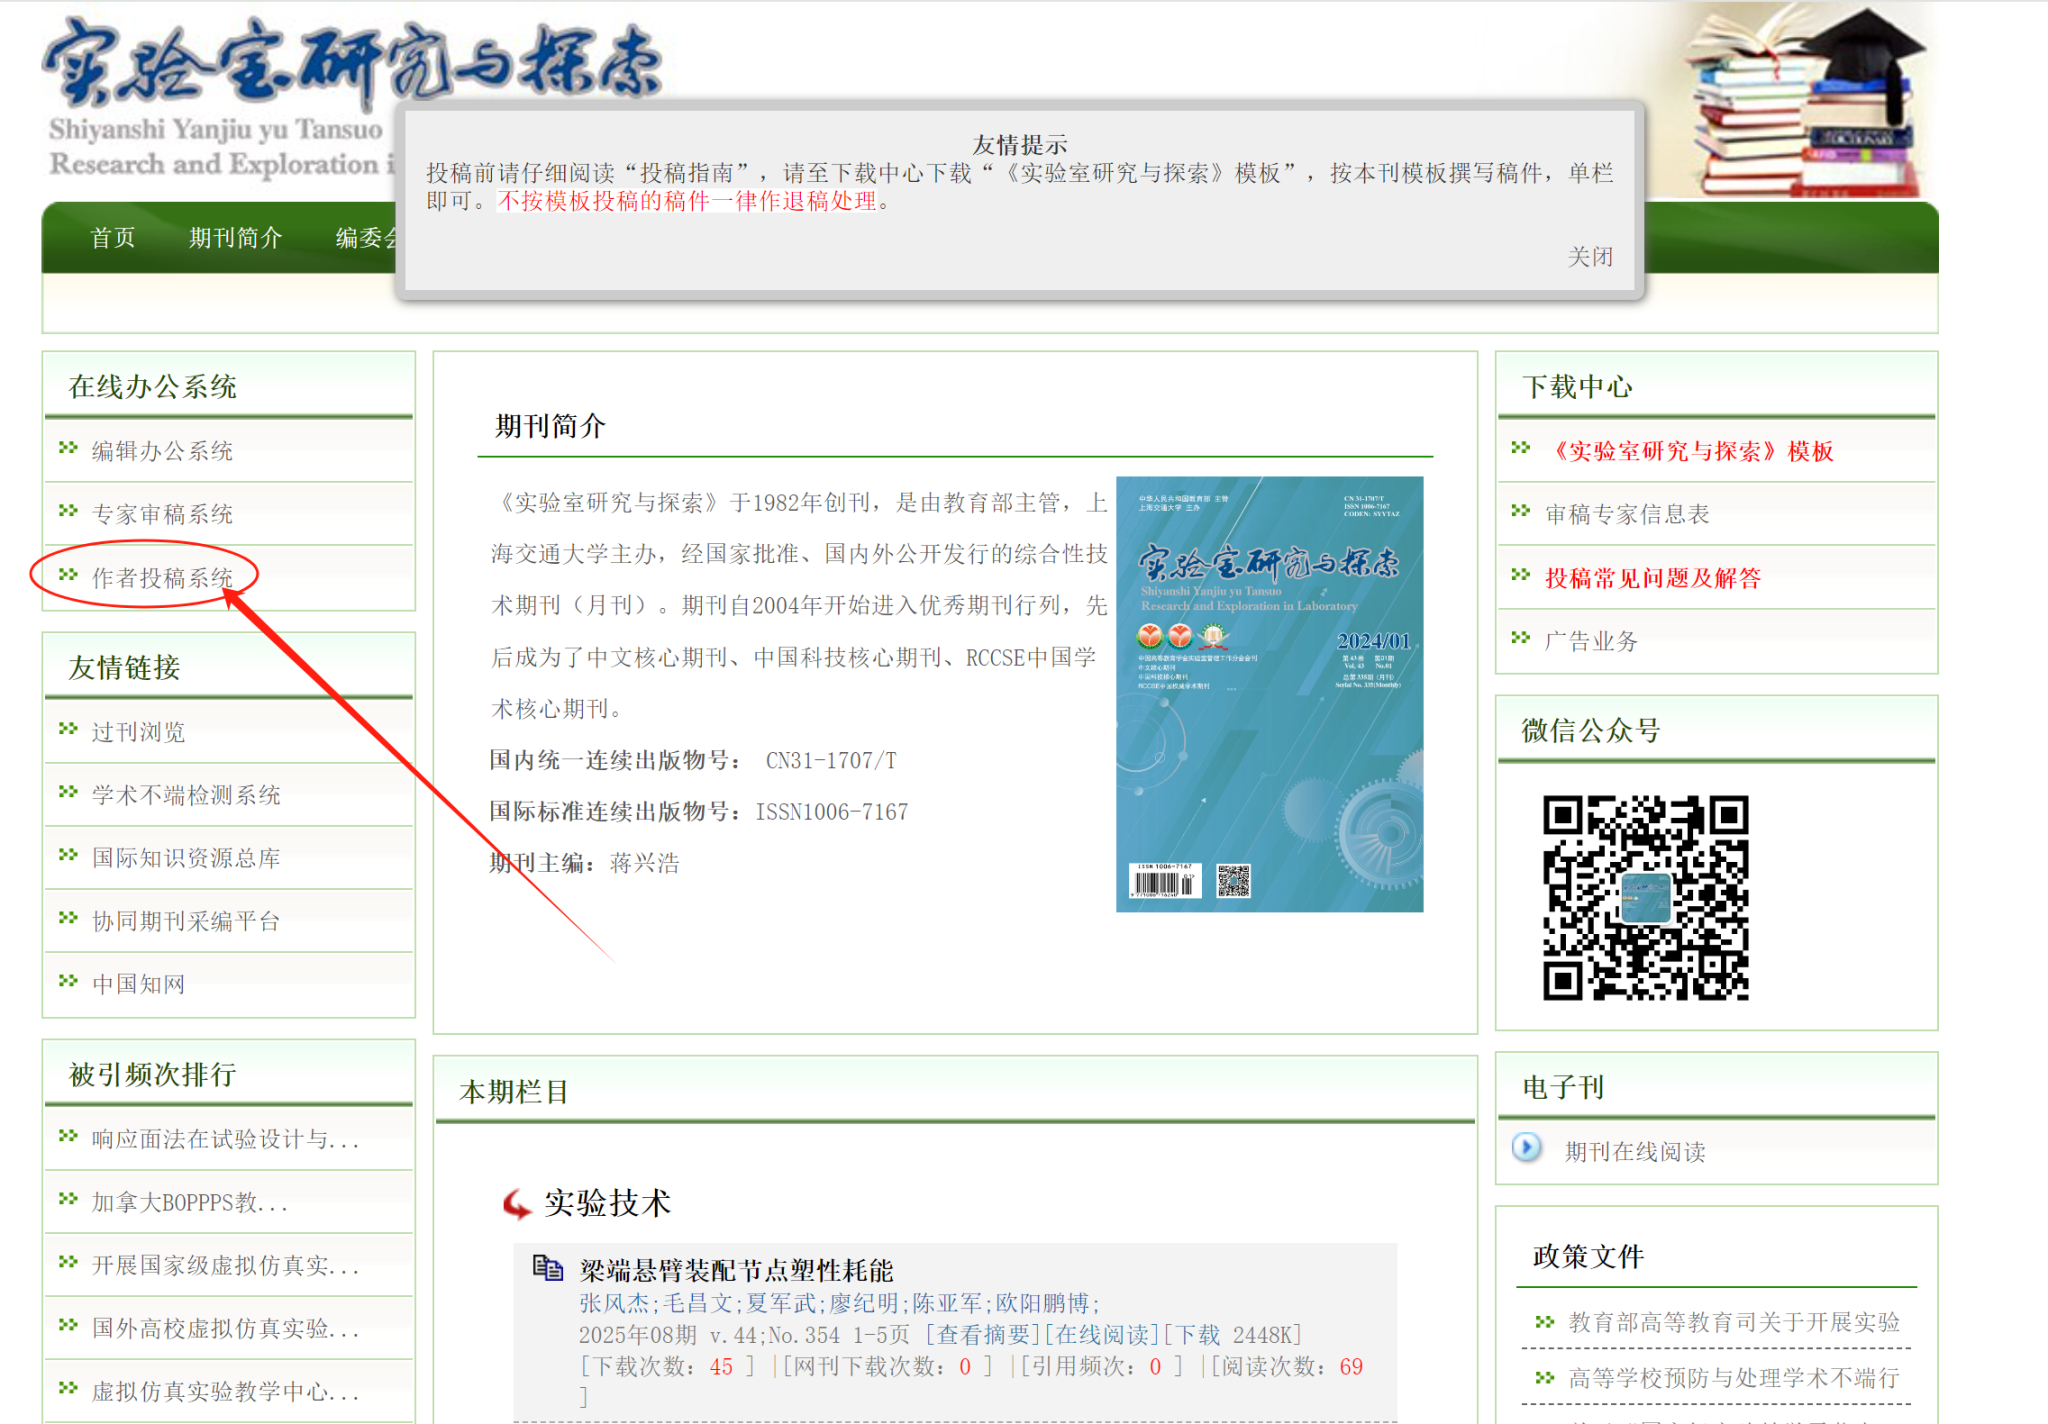Open the 首页 navigation menu item

coord(112,238)
